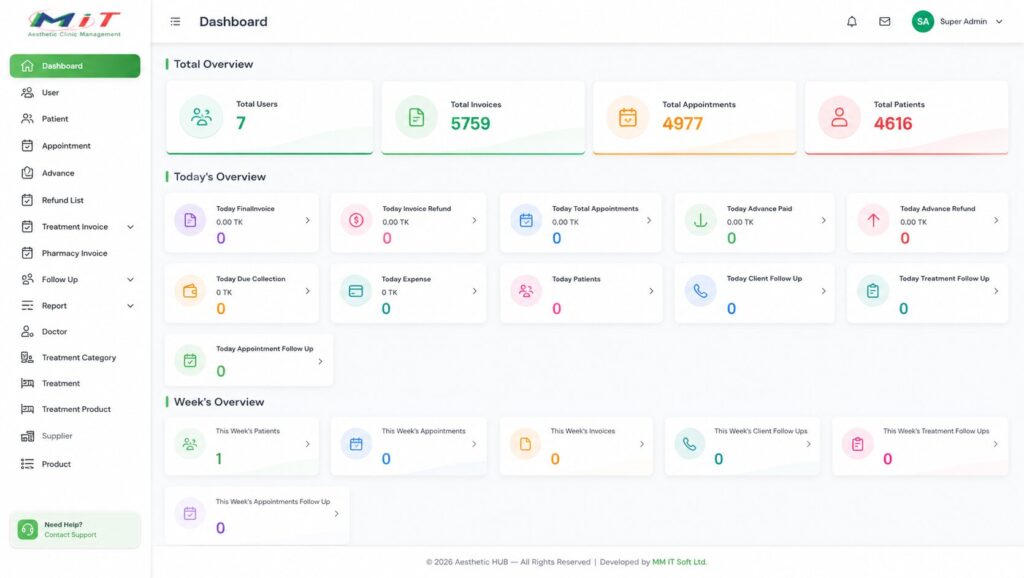Click the Supplier sidebar icon
The height and width of the screenshot is (578, 1024).
pos(27,436)
